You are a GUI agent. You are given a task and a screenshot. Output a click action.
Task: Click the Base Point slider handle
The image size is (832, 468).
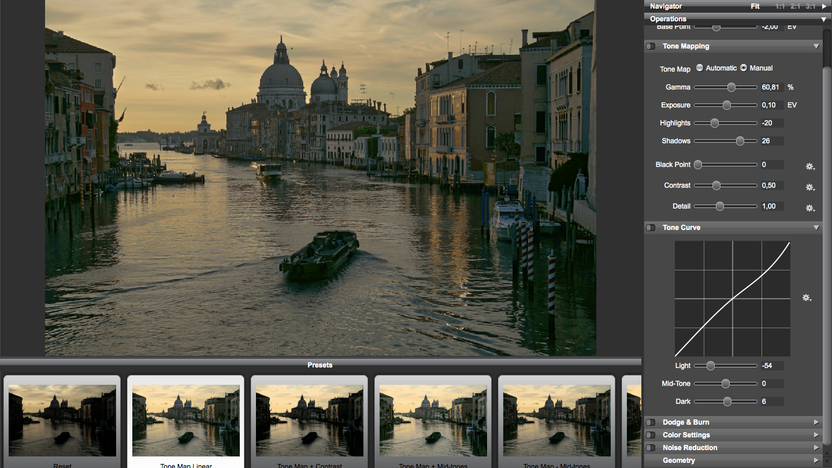click(x=716, y=27)
